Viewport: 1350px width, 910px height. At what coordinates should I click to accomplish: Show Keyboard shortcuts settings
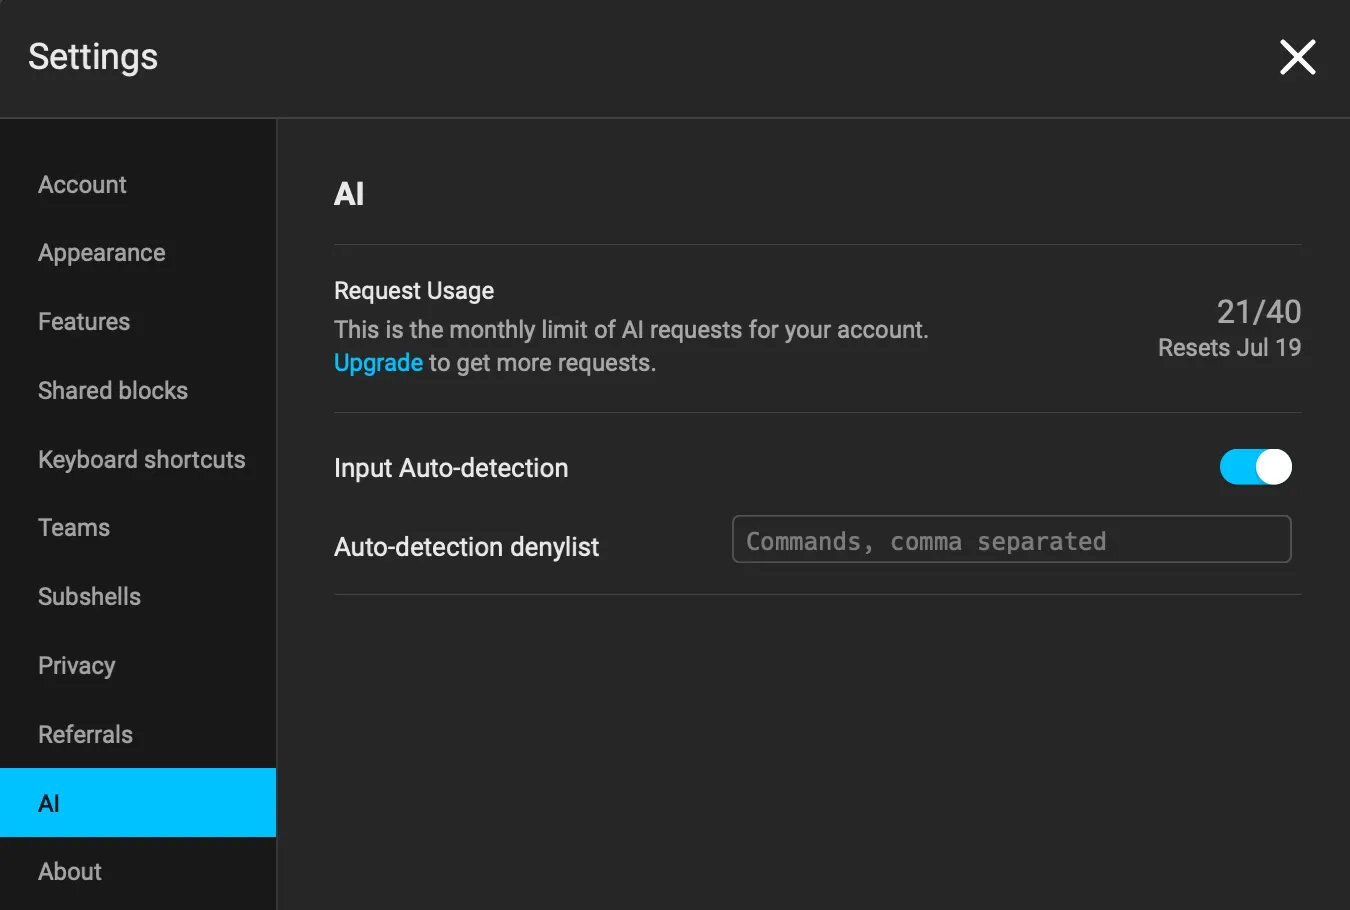point(138,460)
